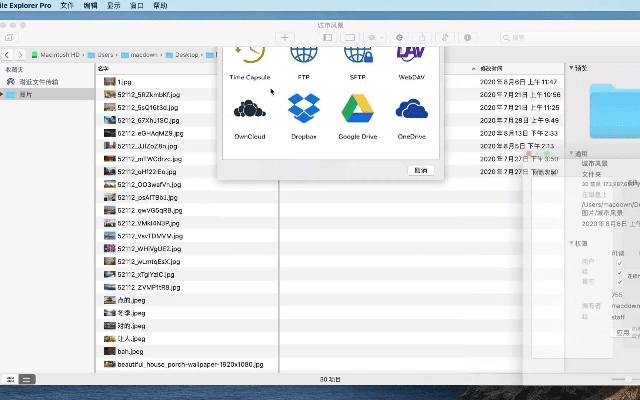640x400 pixels.
Task: Pick the OwnCloud connection type
Action: (249, 110)
